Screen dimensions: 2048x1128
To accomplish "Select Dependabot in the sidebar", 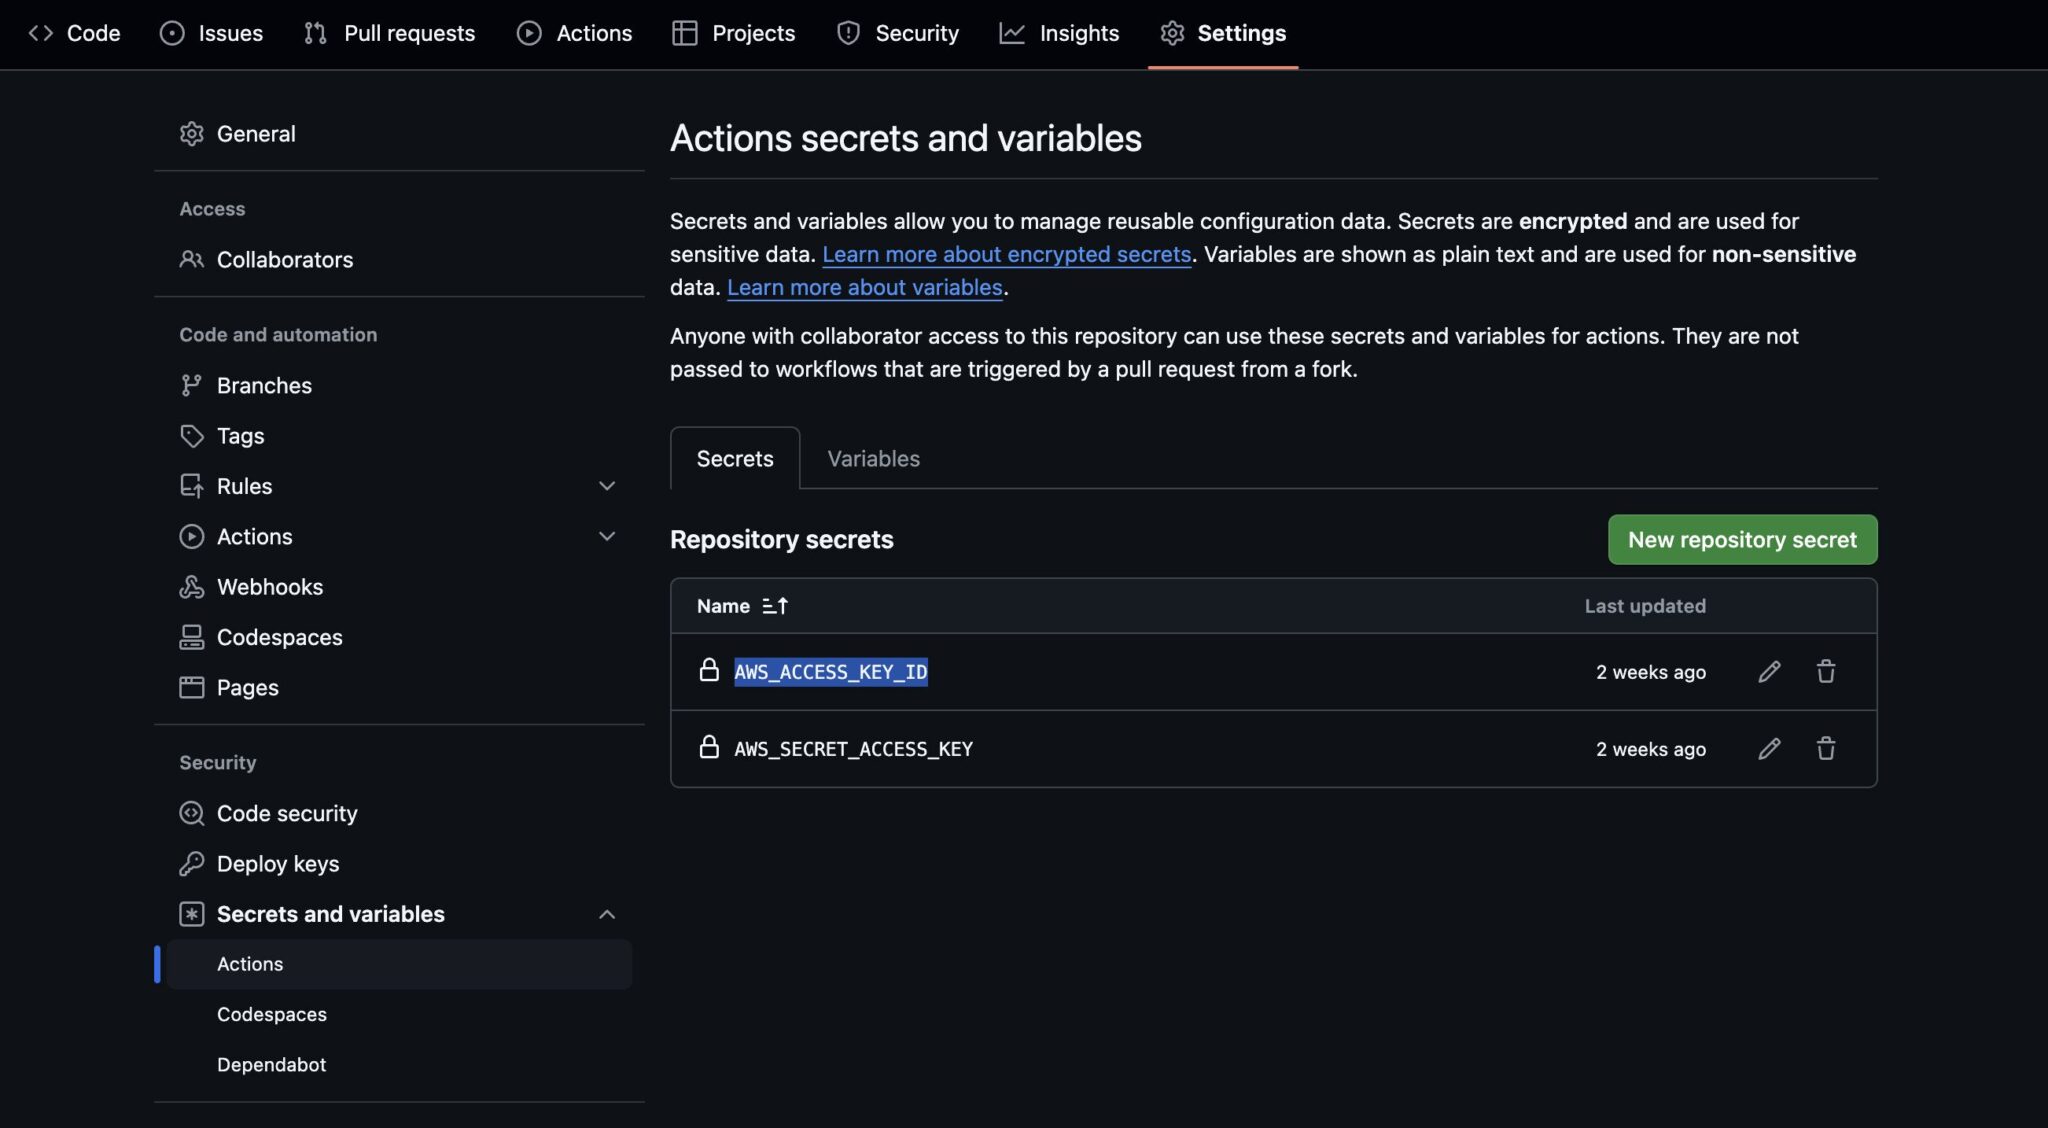I will [x=271, y=1064].
